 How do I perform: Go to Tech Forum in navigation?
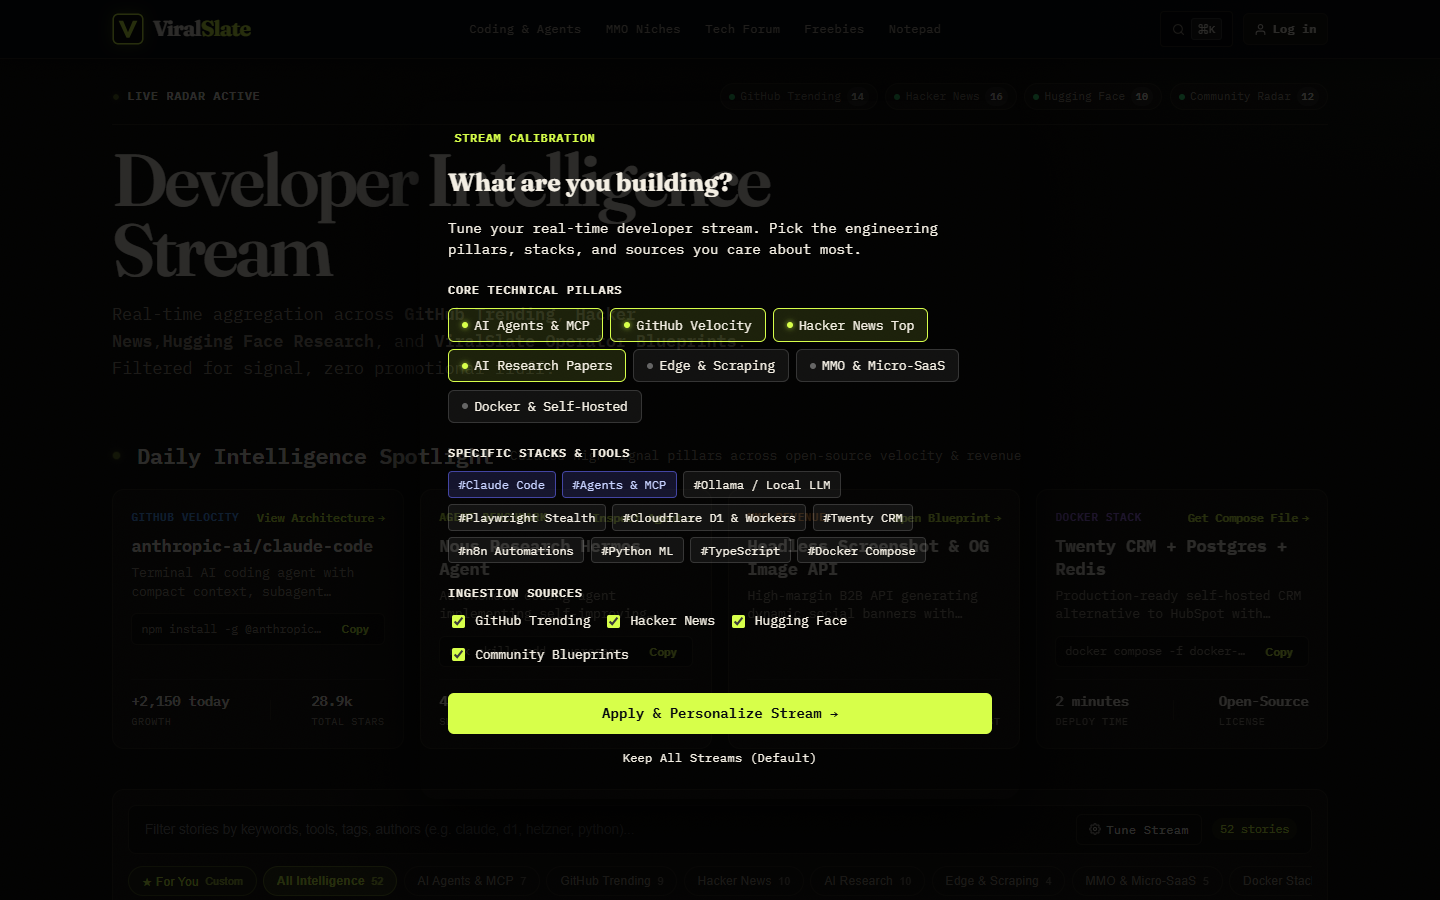coord(742,29)
